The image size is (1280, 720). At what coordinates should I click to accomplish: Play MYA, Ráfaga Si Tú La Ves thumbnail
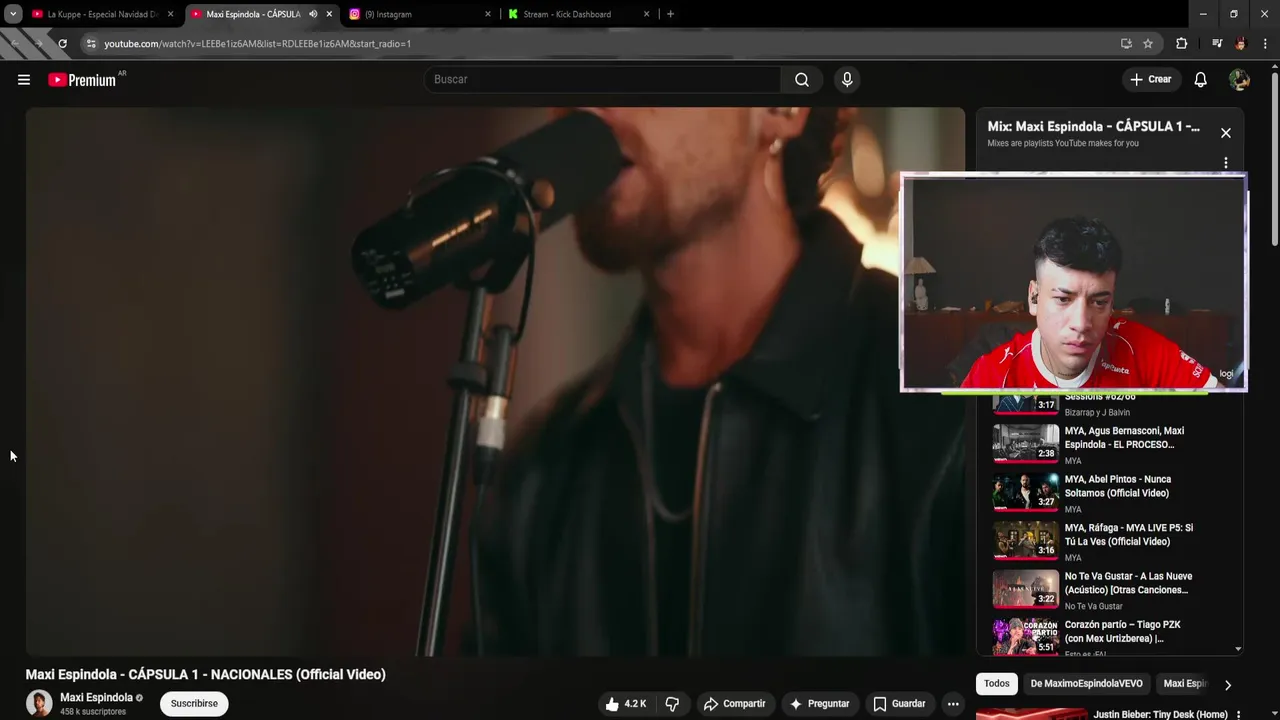[x=1025, y=541]
